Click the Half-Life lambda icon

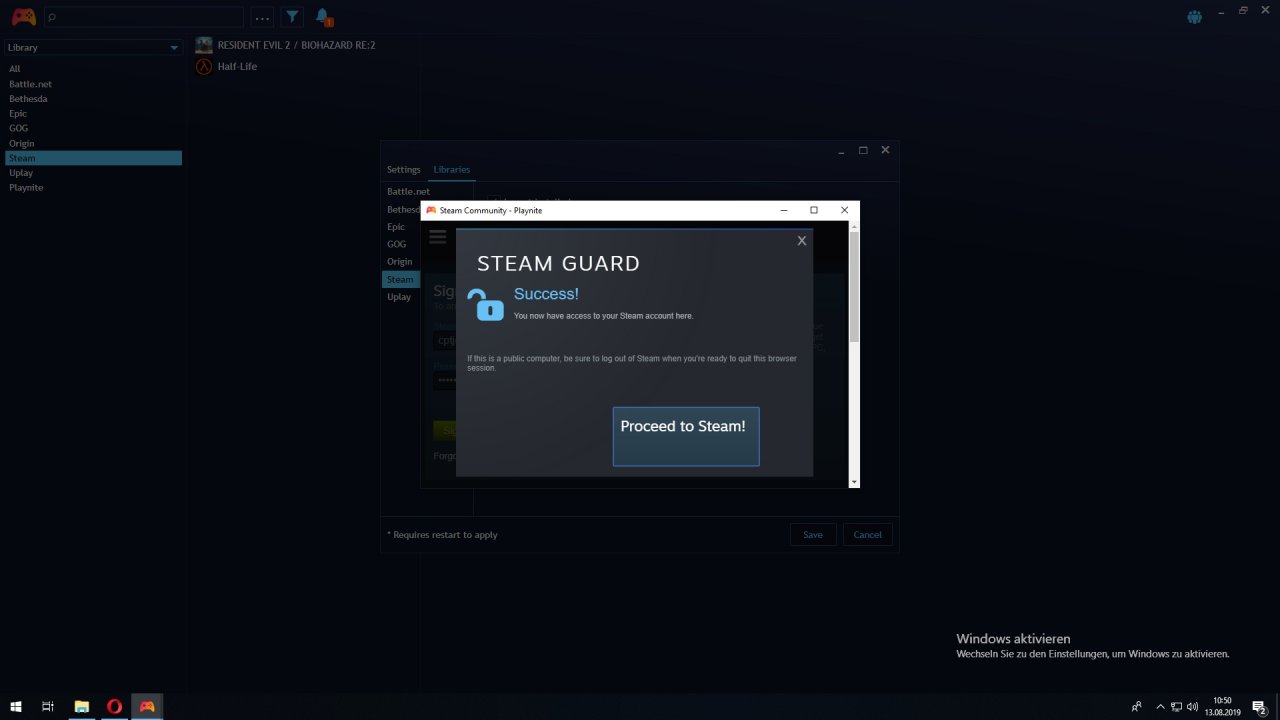pos(204,67)
